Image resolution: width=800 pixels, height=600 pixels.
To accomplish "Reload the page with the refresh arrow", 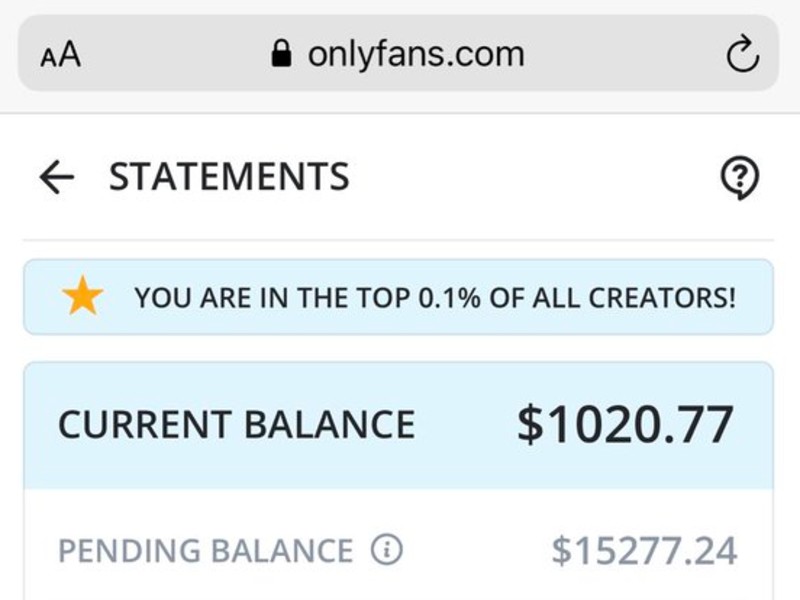I will point(743,54).
